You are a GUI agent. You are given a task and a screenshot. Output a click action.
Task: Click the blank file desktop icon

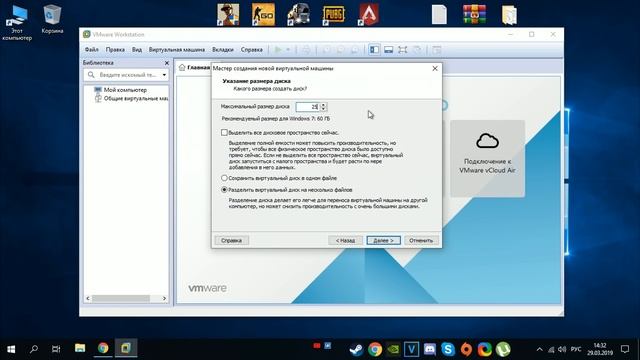coord(439,14)
